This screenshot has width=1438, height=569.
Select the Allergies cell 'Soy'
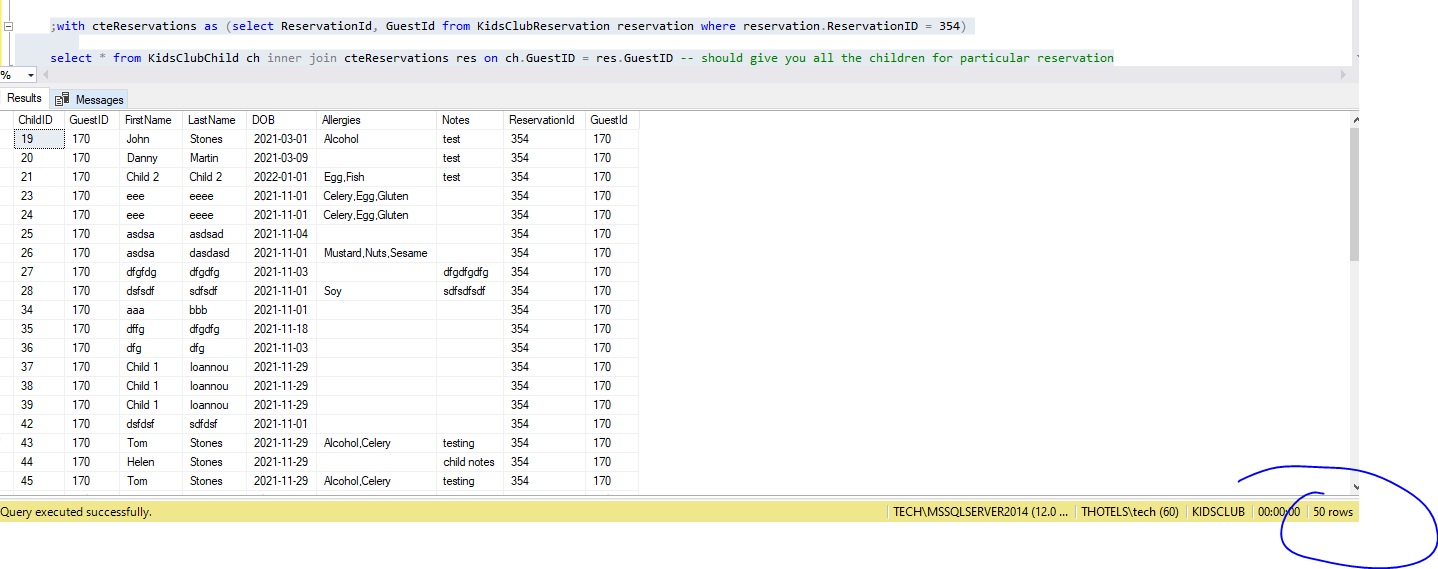pyautogui.click(x=377, y=291)
